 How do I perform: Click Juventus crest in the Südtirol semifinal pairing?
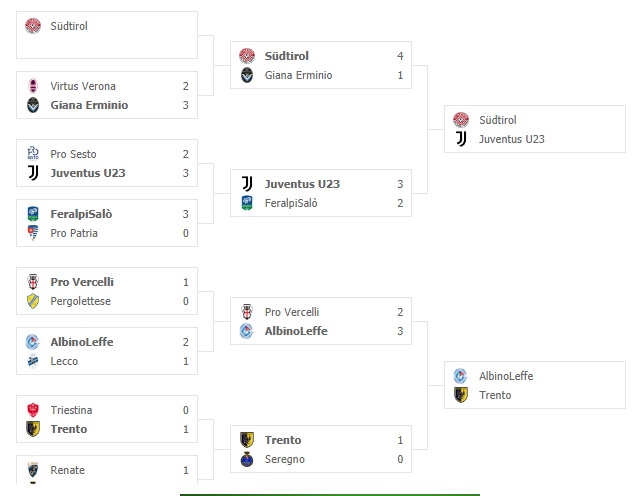click(x=461, y=139)
